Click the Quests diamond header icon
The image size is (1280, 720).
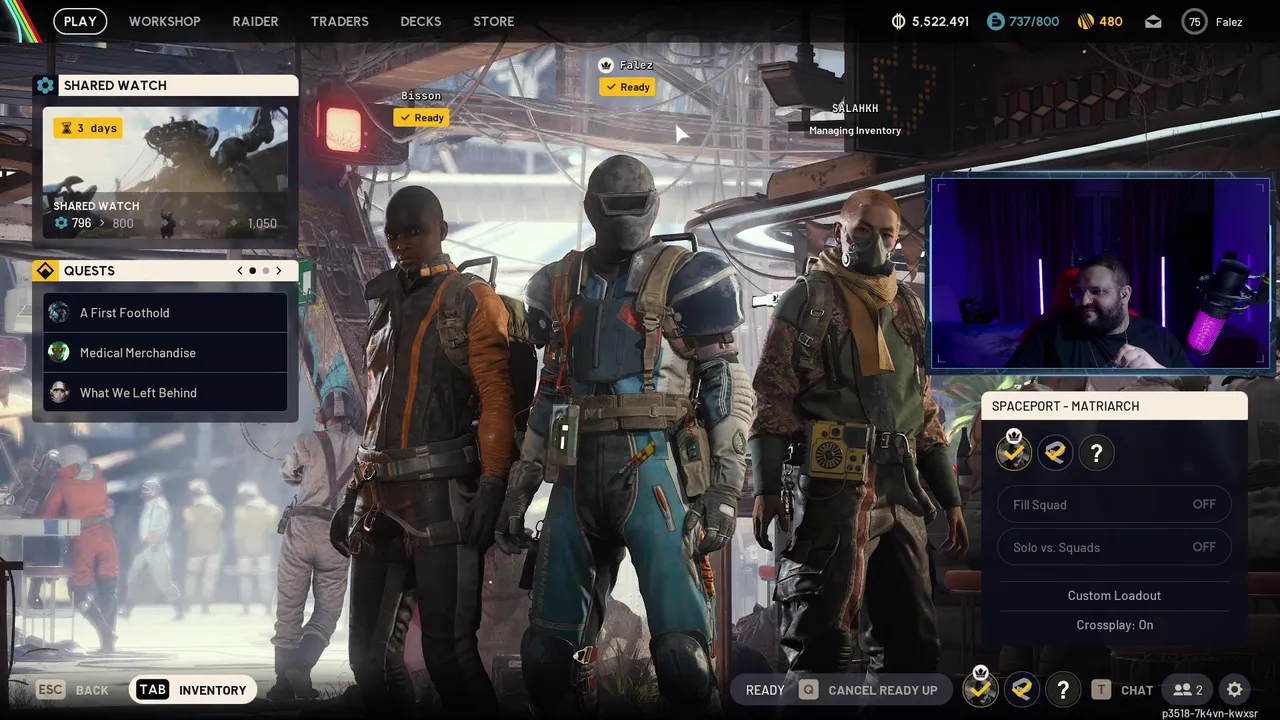coord(45,270)
